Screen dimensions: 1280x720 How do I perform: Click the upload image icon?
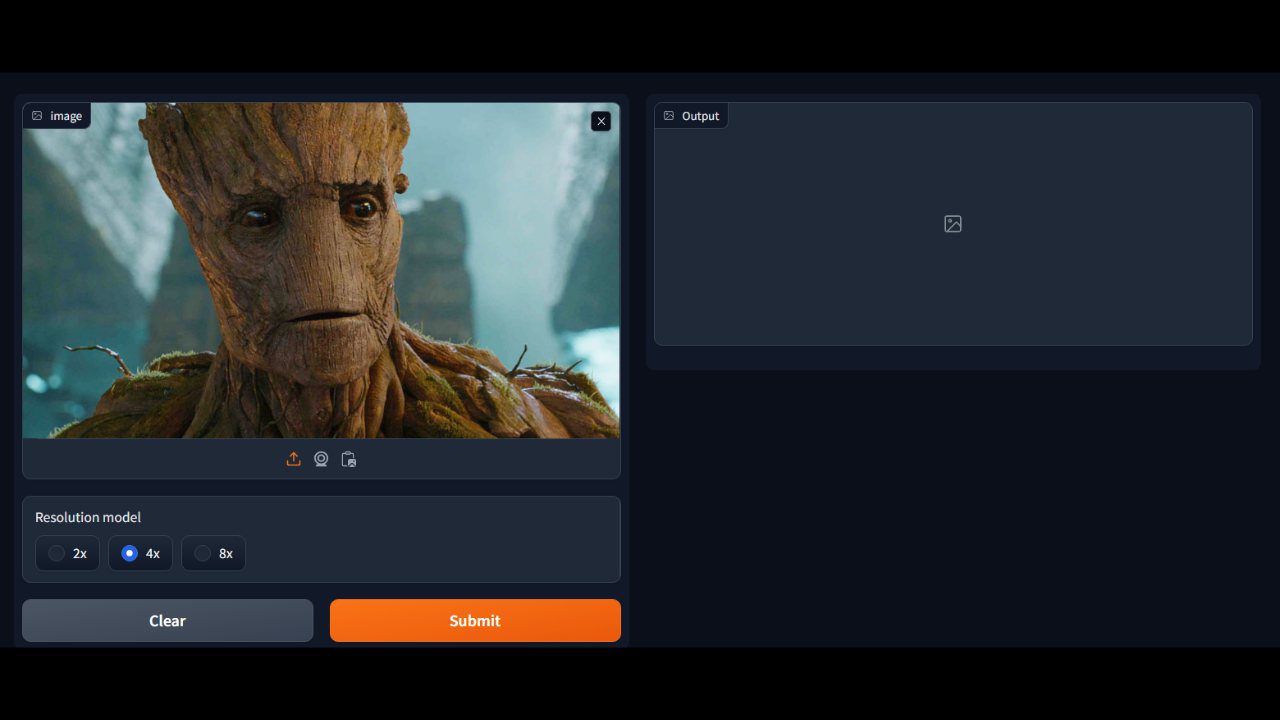tap(293, 459)
